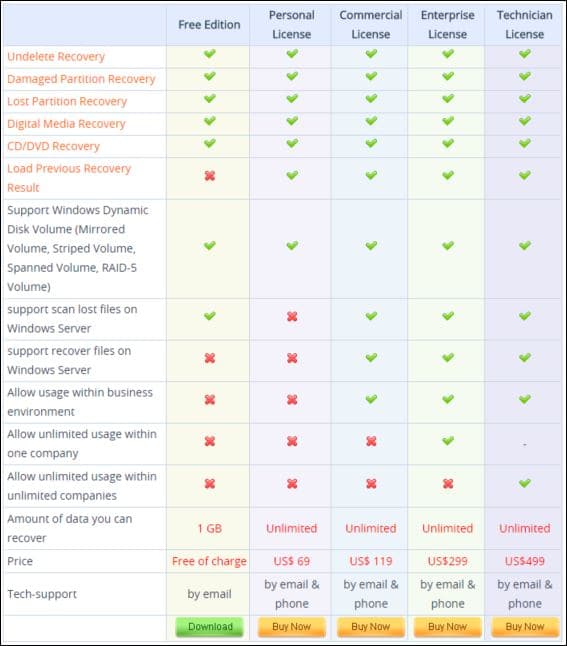Viewport: 567px width, 646px height.
Task: Open the Damaged Partition Recovery link
Action: 81,79
